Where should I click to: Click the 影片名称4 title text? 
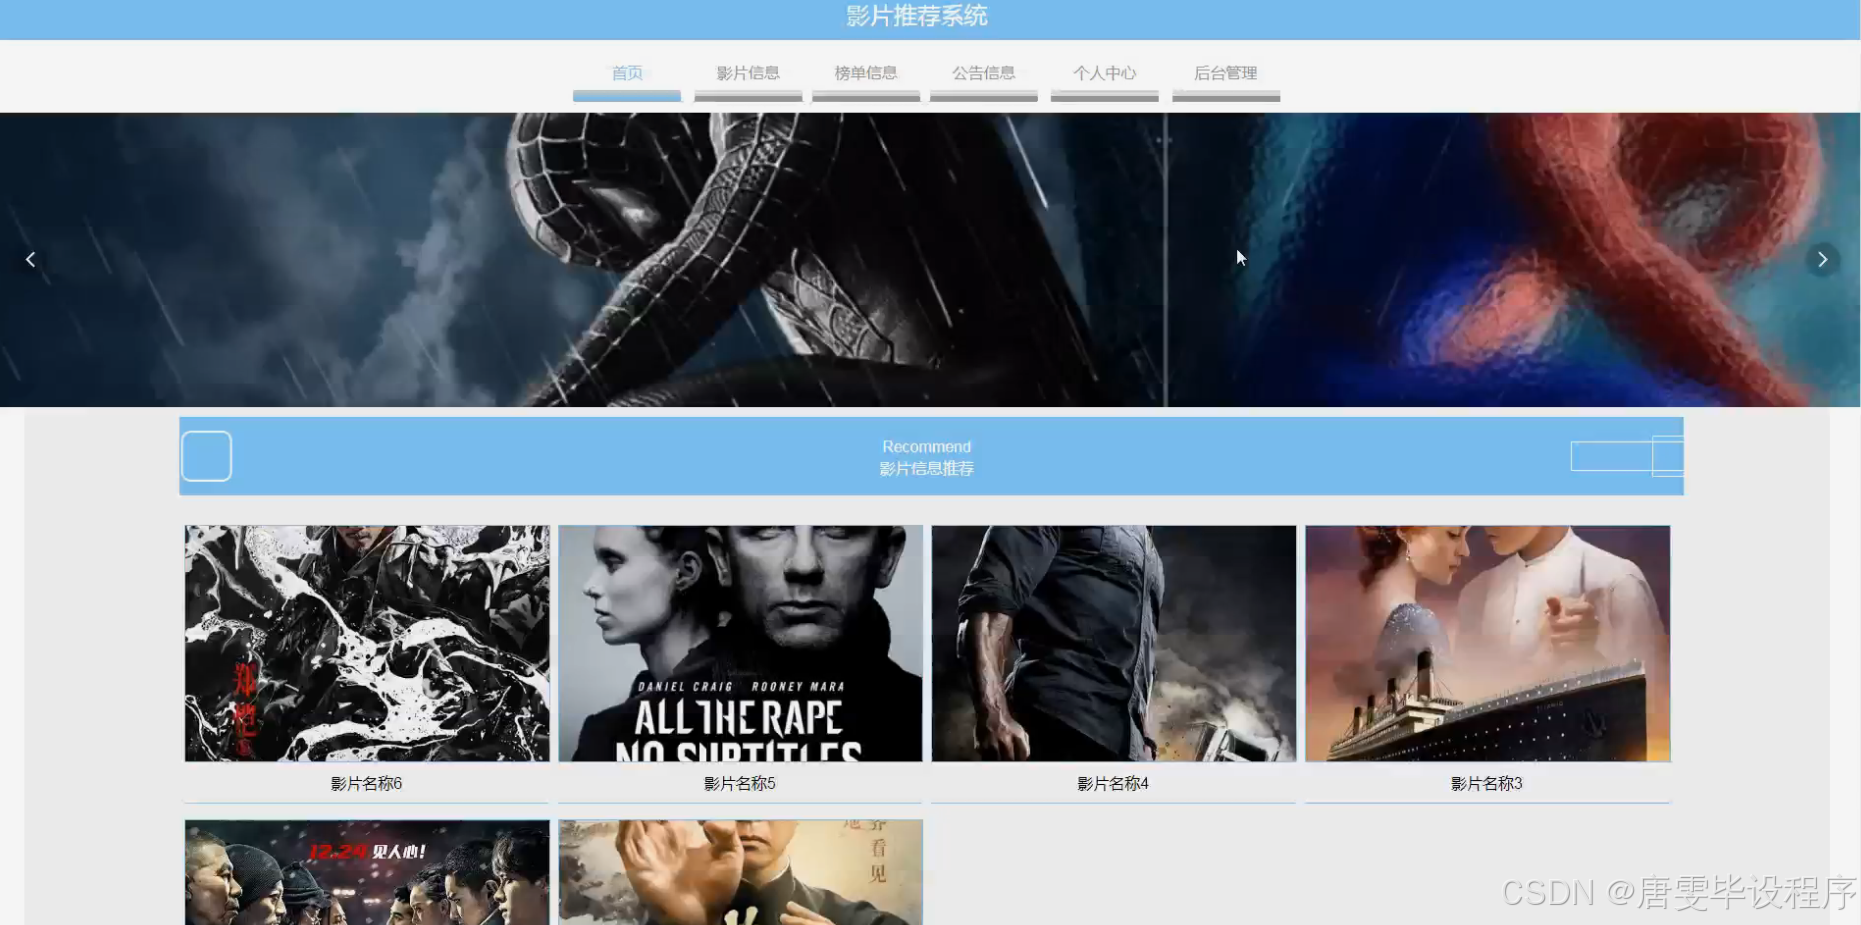pyautogui.click(x=1113, y=784)
